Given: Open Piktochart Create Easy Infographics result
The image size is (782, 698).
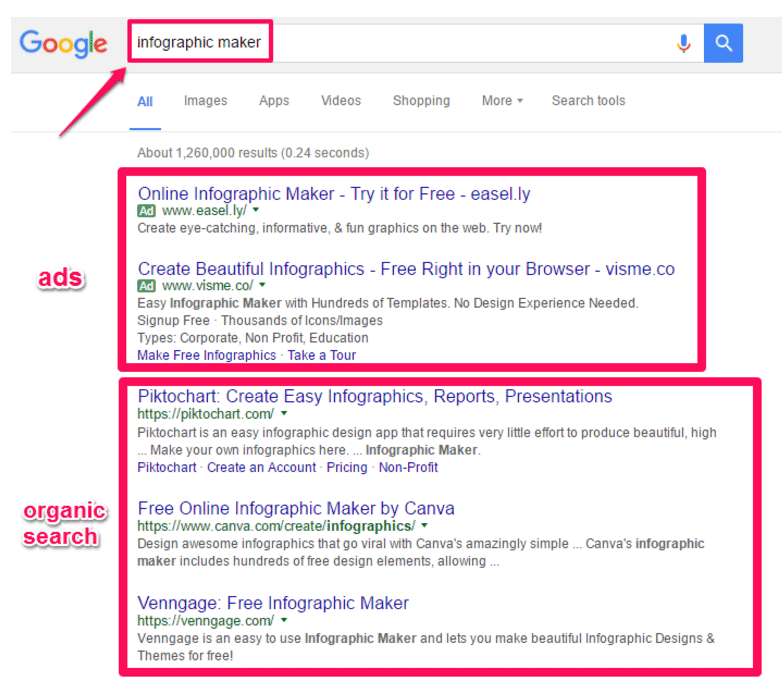Looking at the screenshot, I should click(x=375, y=396).
